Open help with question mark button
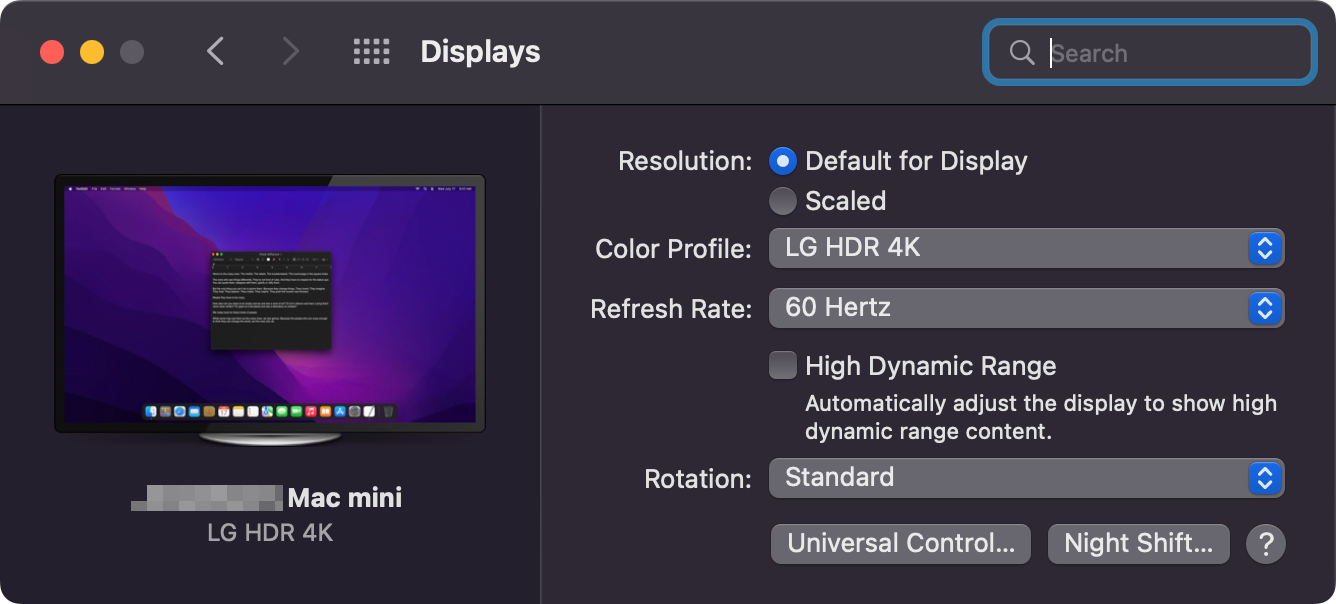Screen dimensions: 1336x604 click(x=1265, y=544)
